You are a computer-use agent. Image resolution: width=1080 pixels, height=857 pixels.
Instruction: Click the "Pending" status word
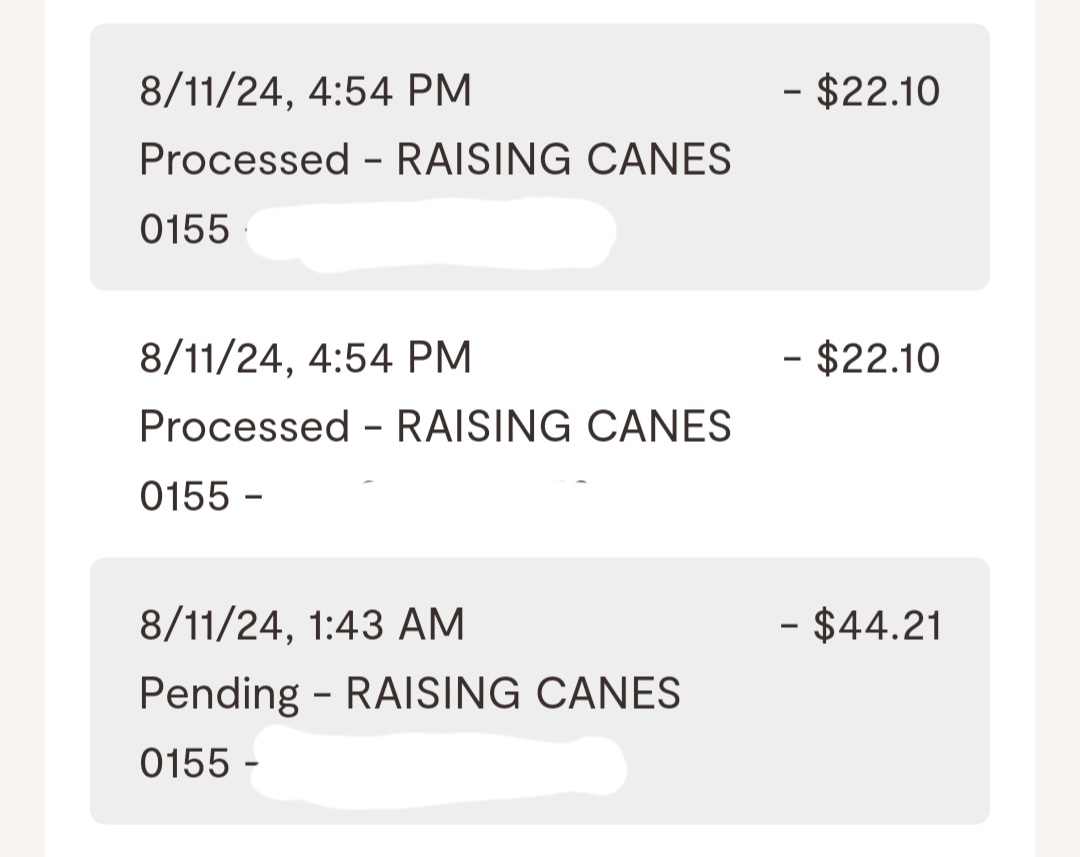click(x=219, y=693)
